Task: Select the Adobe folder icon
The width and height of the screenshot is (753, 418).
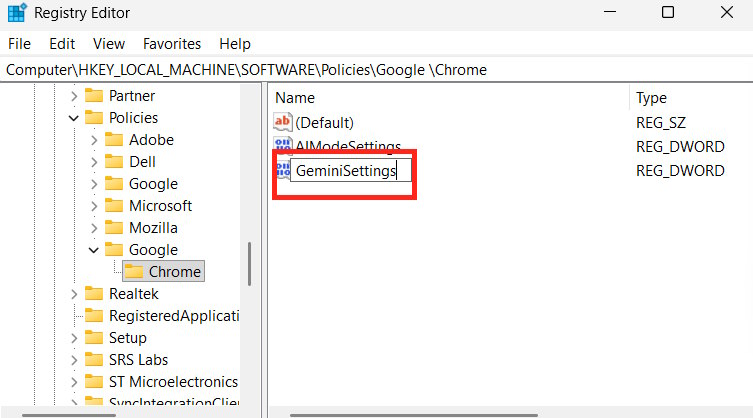Action: 114,139
